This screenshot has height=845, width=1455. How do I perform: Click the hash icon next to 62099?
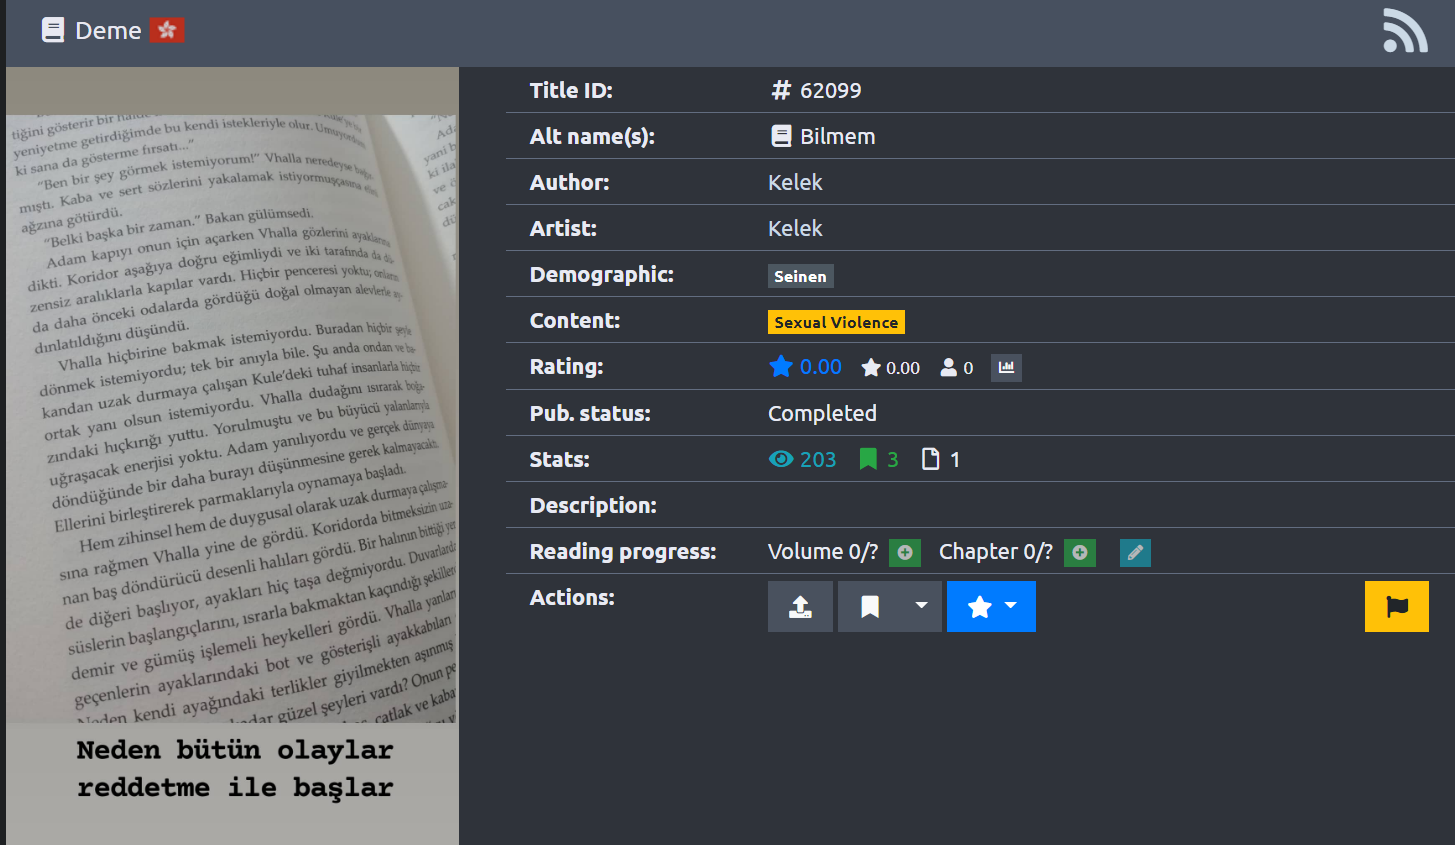[x=781, y=90]
